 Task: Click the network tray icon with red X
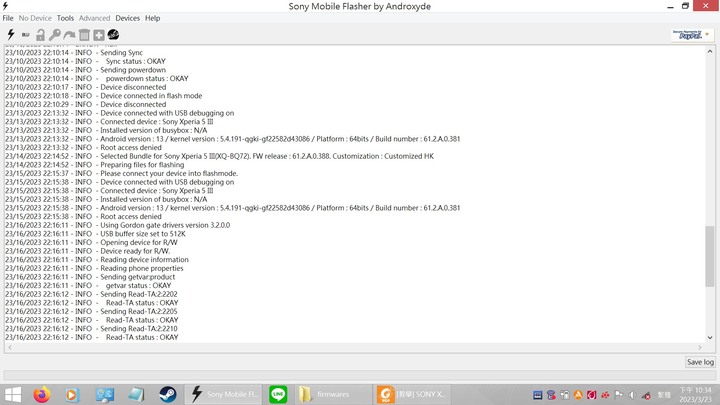tap(647, 395)
